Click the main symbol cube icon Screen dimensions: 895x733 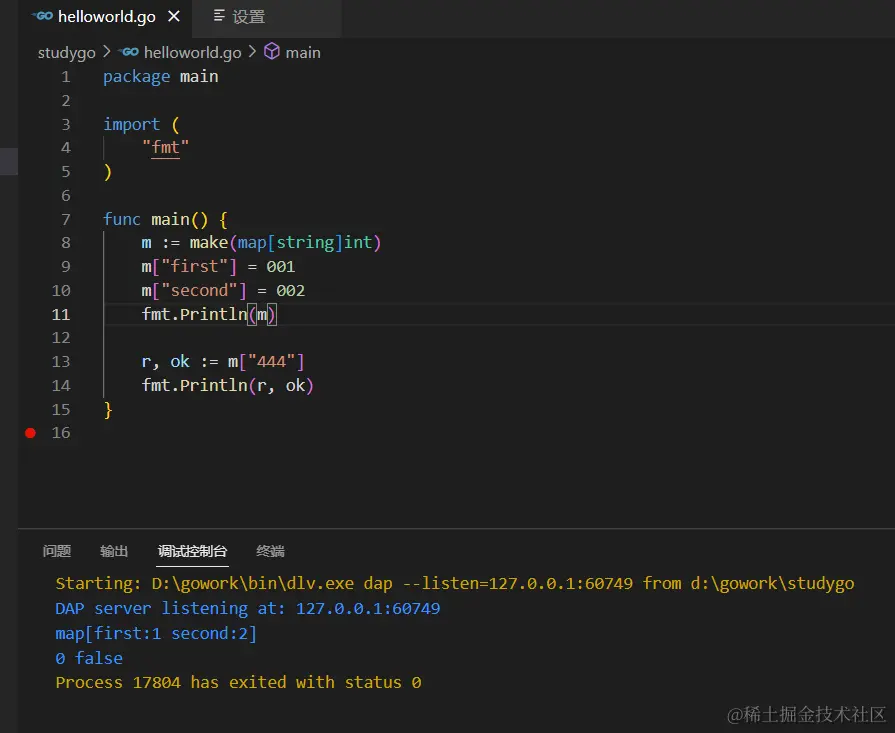[272, 51]
